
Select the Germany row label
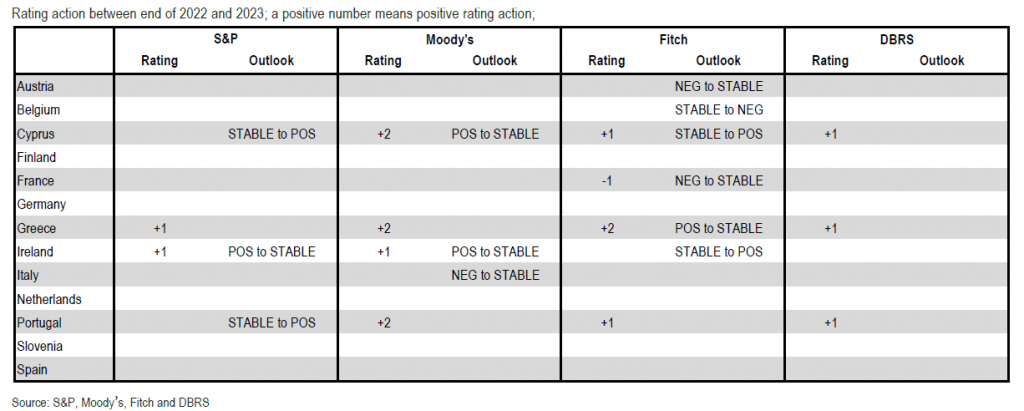[x=41, y=205]
